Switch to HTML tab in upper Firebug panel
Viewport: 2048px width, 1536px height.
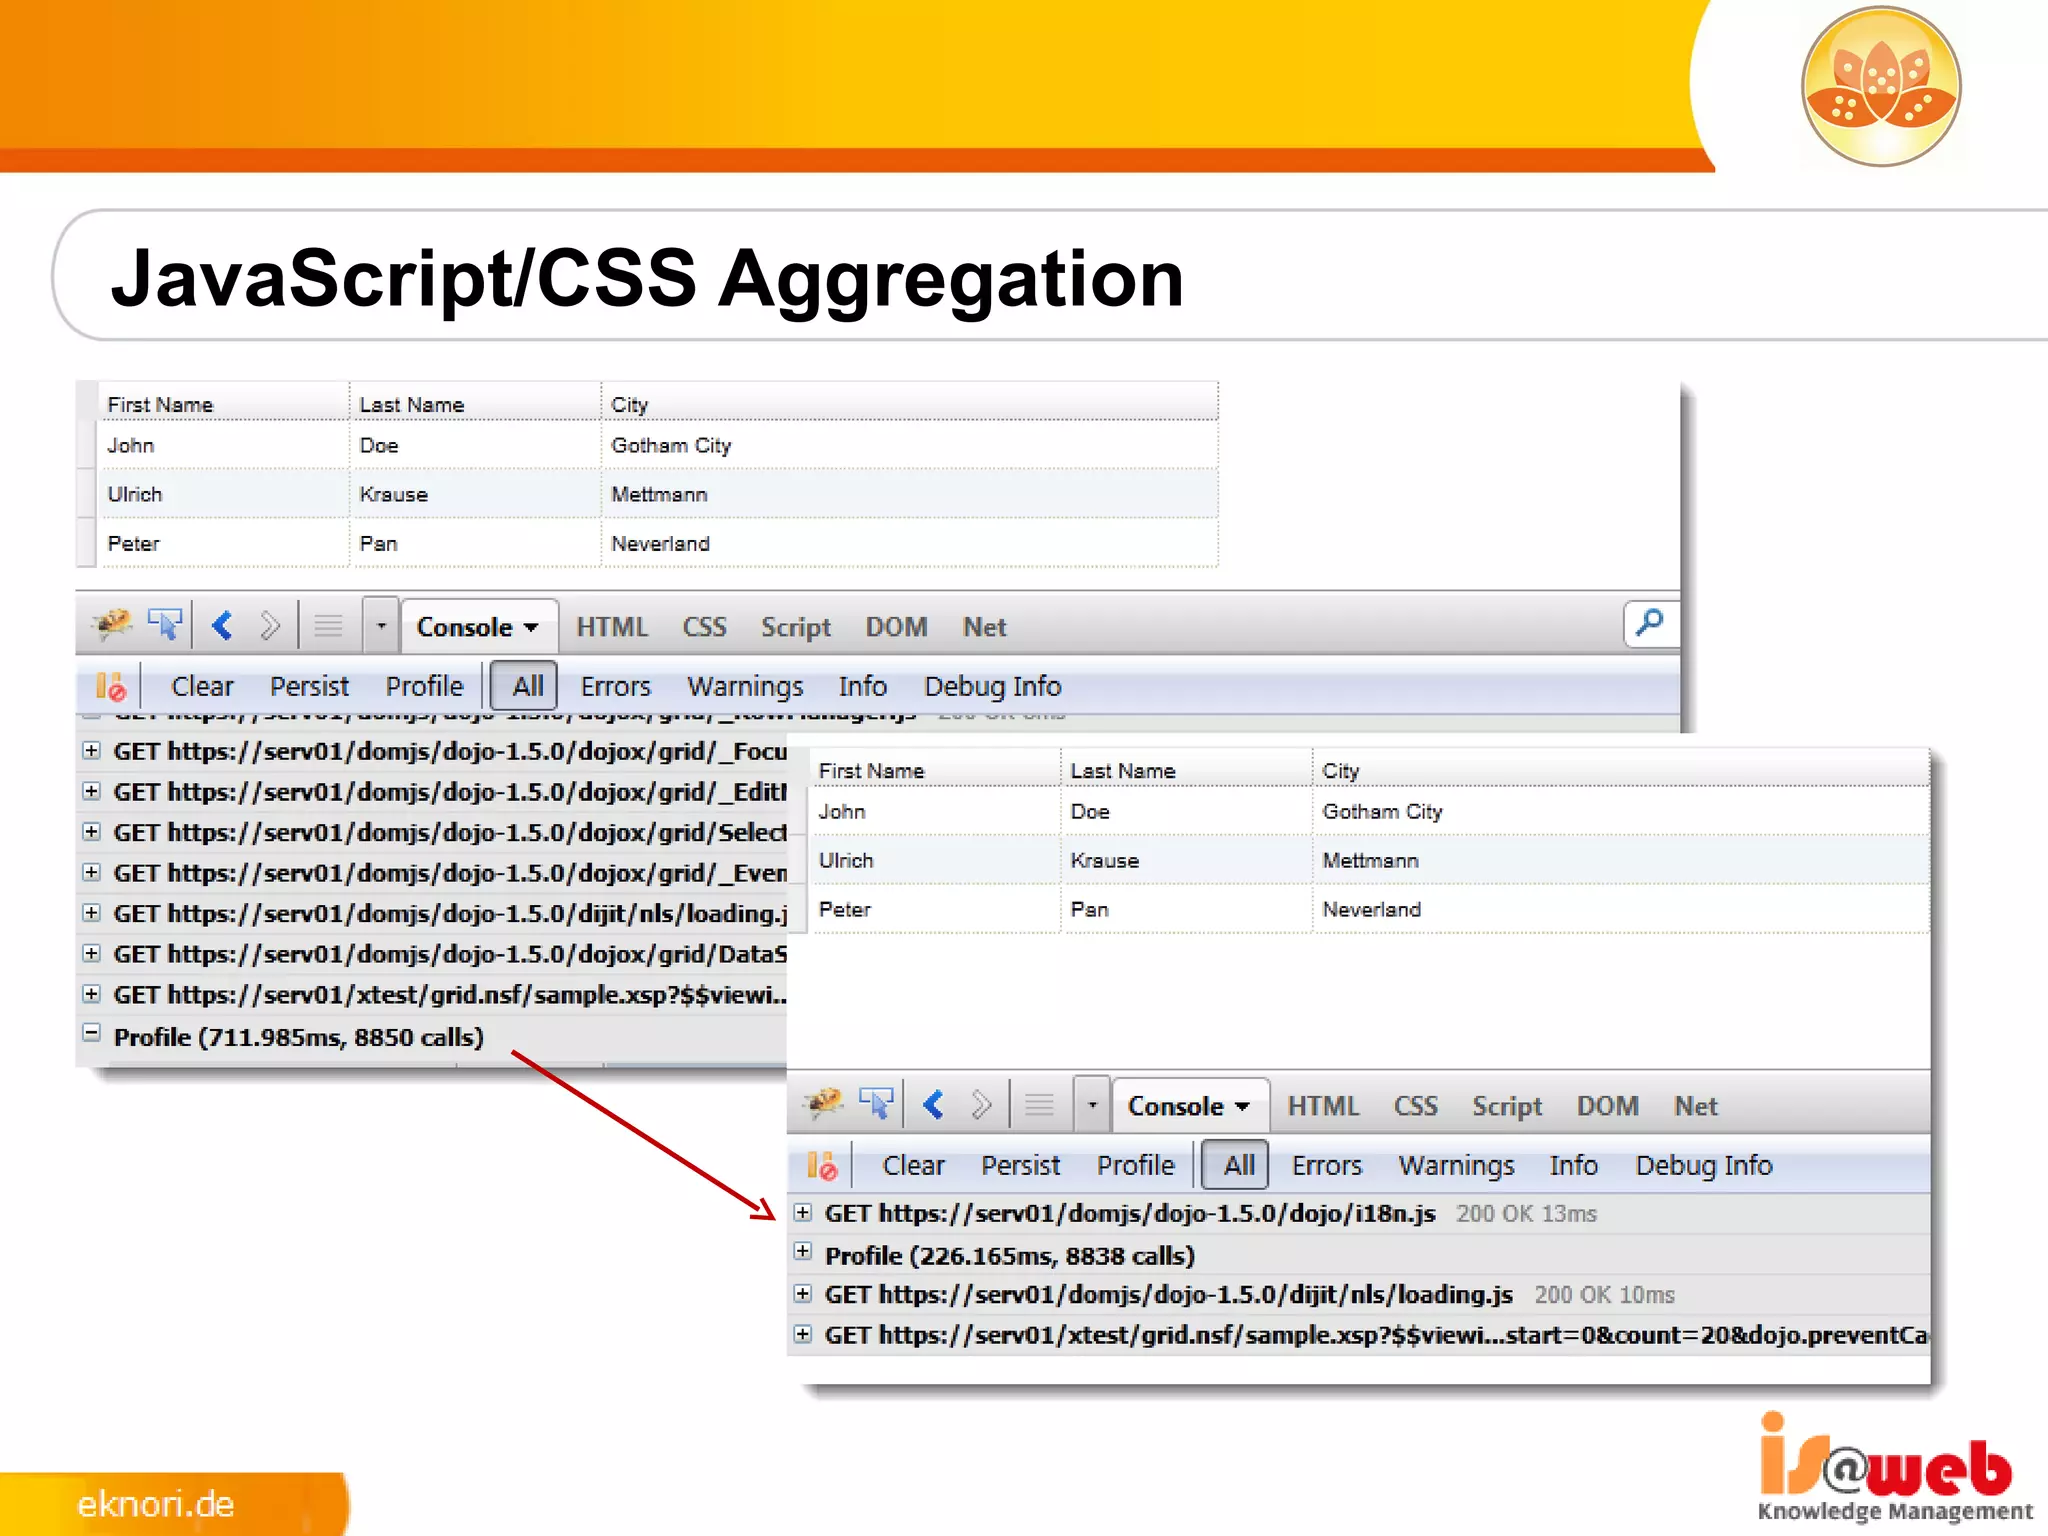pos(612,627)
